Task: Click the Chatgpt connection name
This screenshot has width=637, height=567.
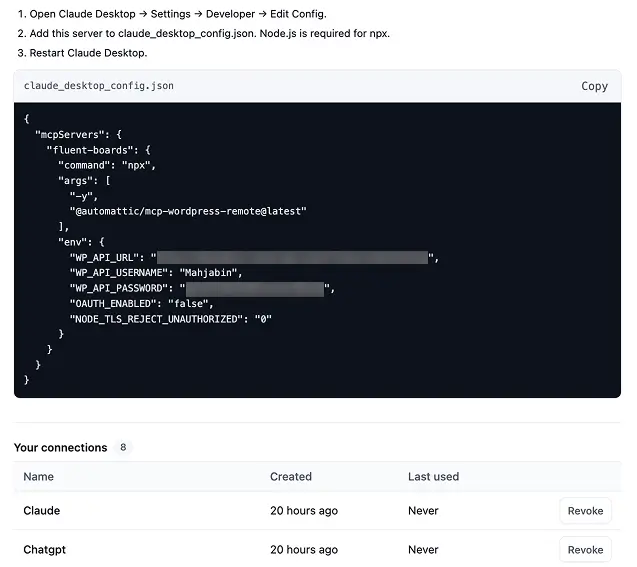Action: click(x=45, y=550)
